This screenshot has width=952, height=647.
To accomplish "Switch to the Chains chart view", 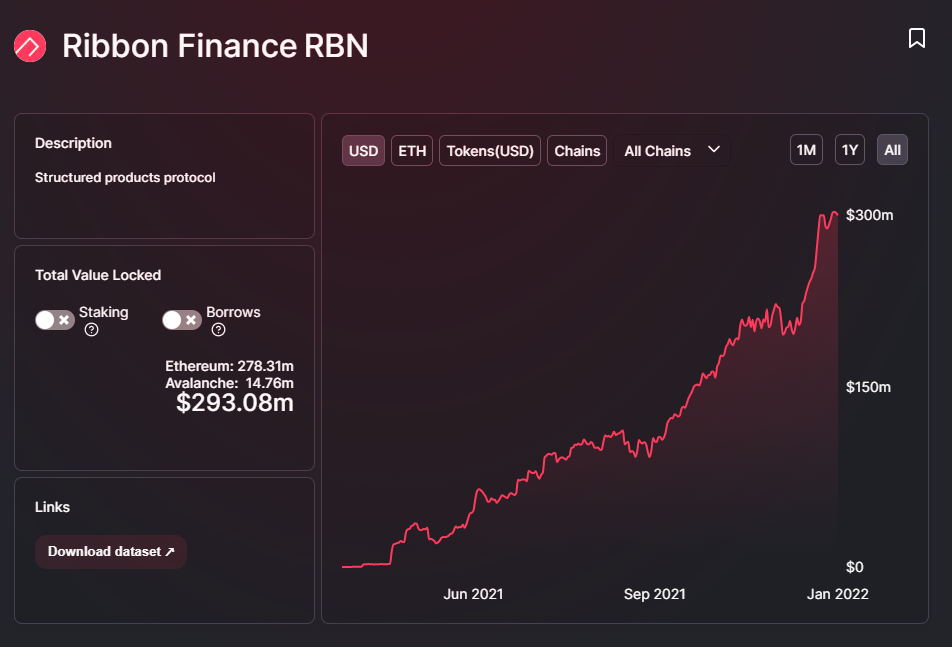I will tap(577, 151).
